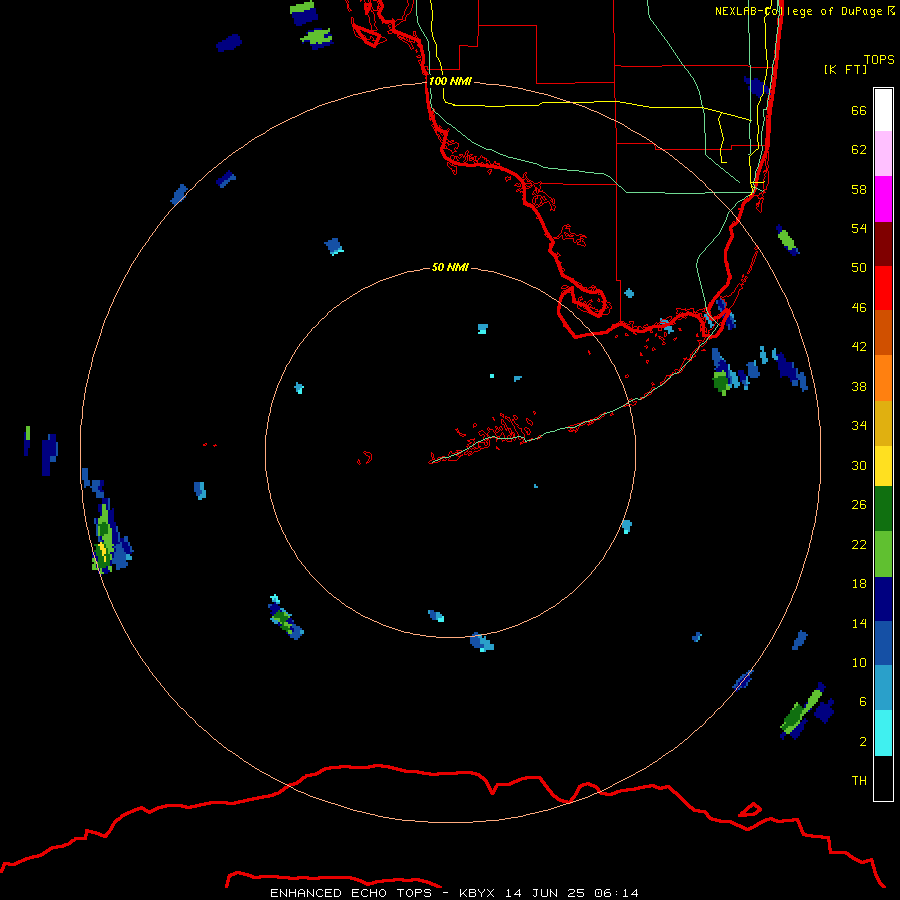This screenshot has width=900, height=900.
Task: Click the K FT units label
Action: [x=845, y=69]
